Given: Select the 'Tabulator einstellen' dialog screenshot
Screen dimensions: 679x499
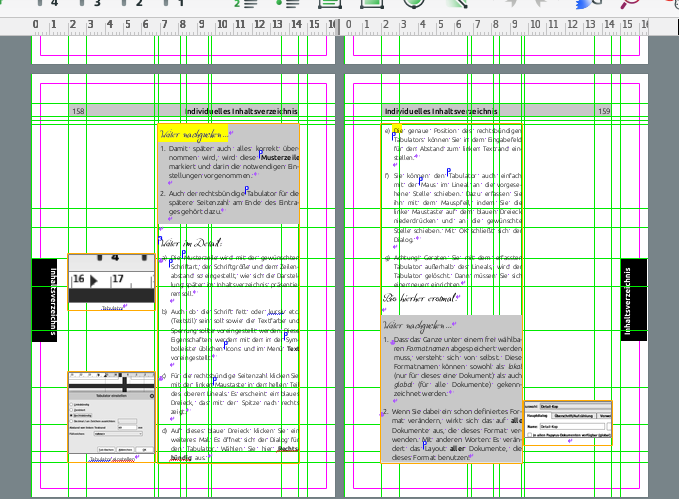Looking at the screenshot, I should 110,412.
